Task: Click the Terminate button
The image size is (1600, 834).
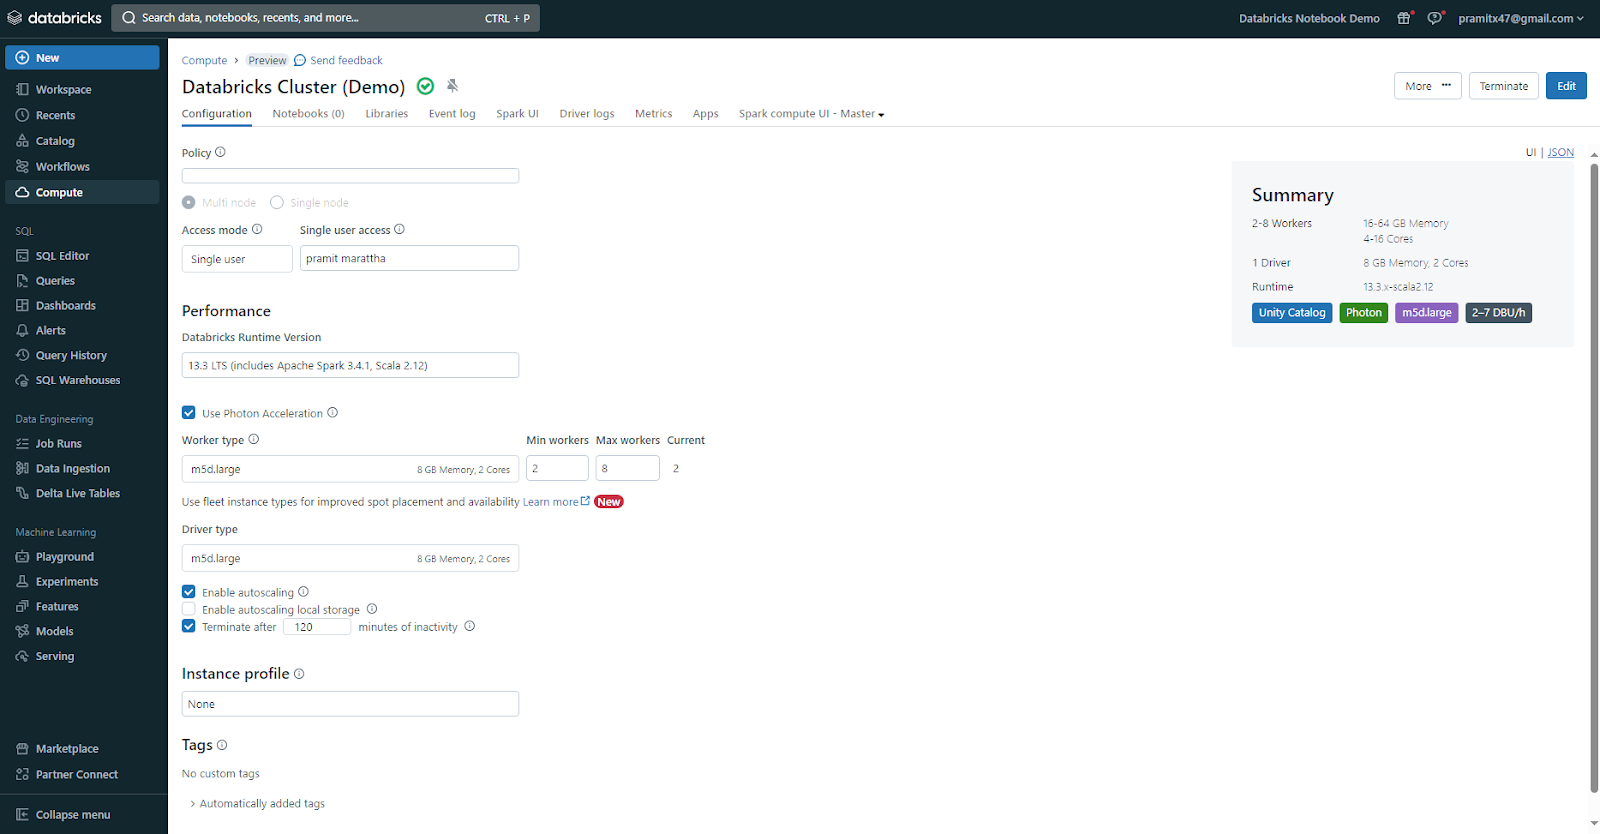Action: pyautogui.click(x=1503, y=86)
